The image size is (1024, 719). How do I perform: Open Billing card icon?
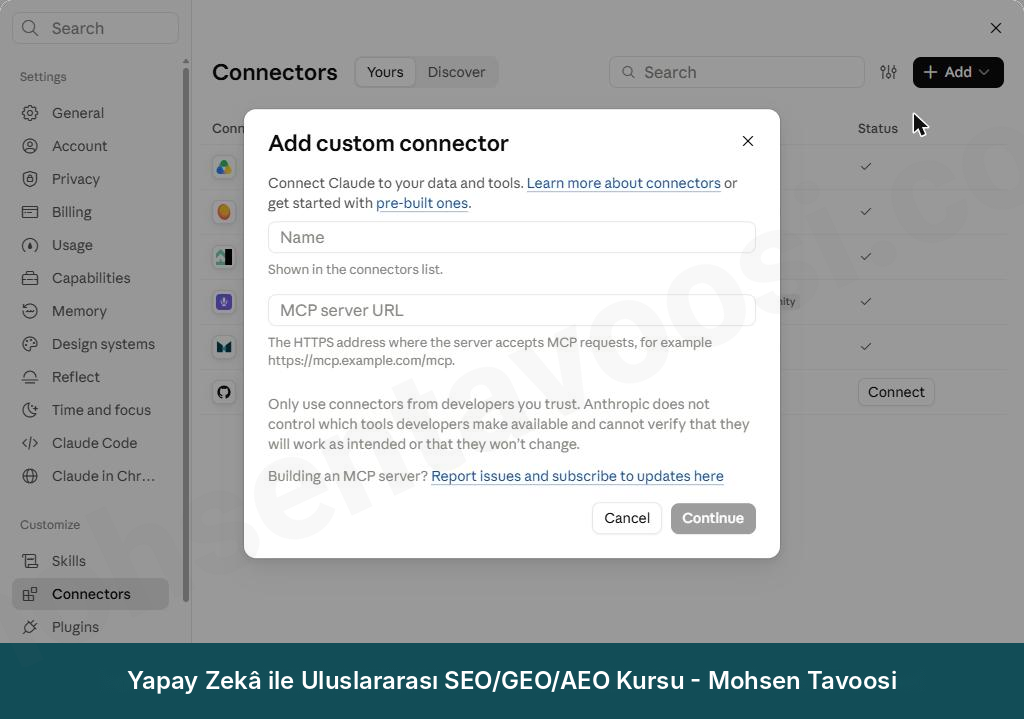[x=30, y=212]
